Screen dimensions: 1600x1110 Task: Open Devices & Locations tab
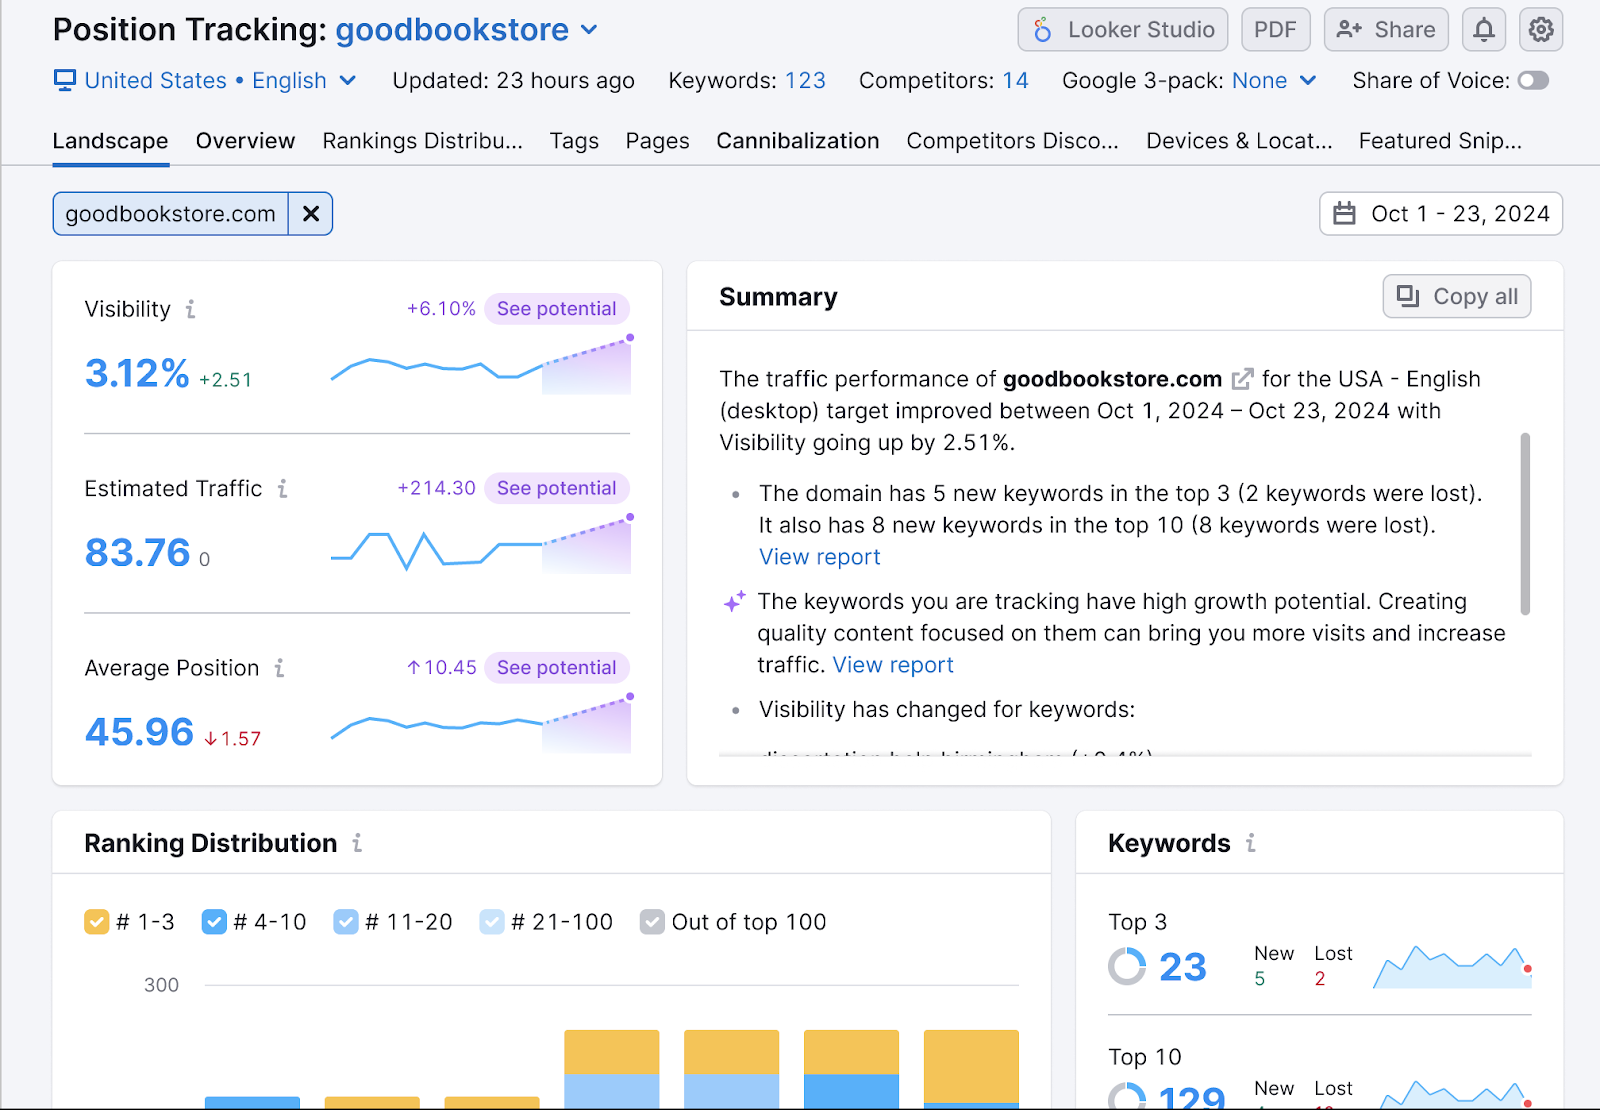pos(1239,141)
